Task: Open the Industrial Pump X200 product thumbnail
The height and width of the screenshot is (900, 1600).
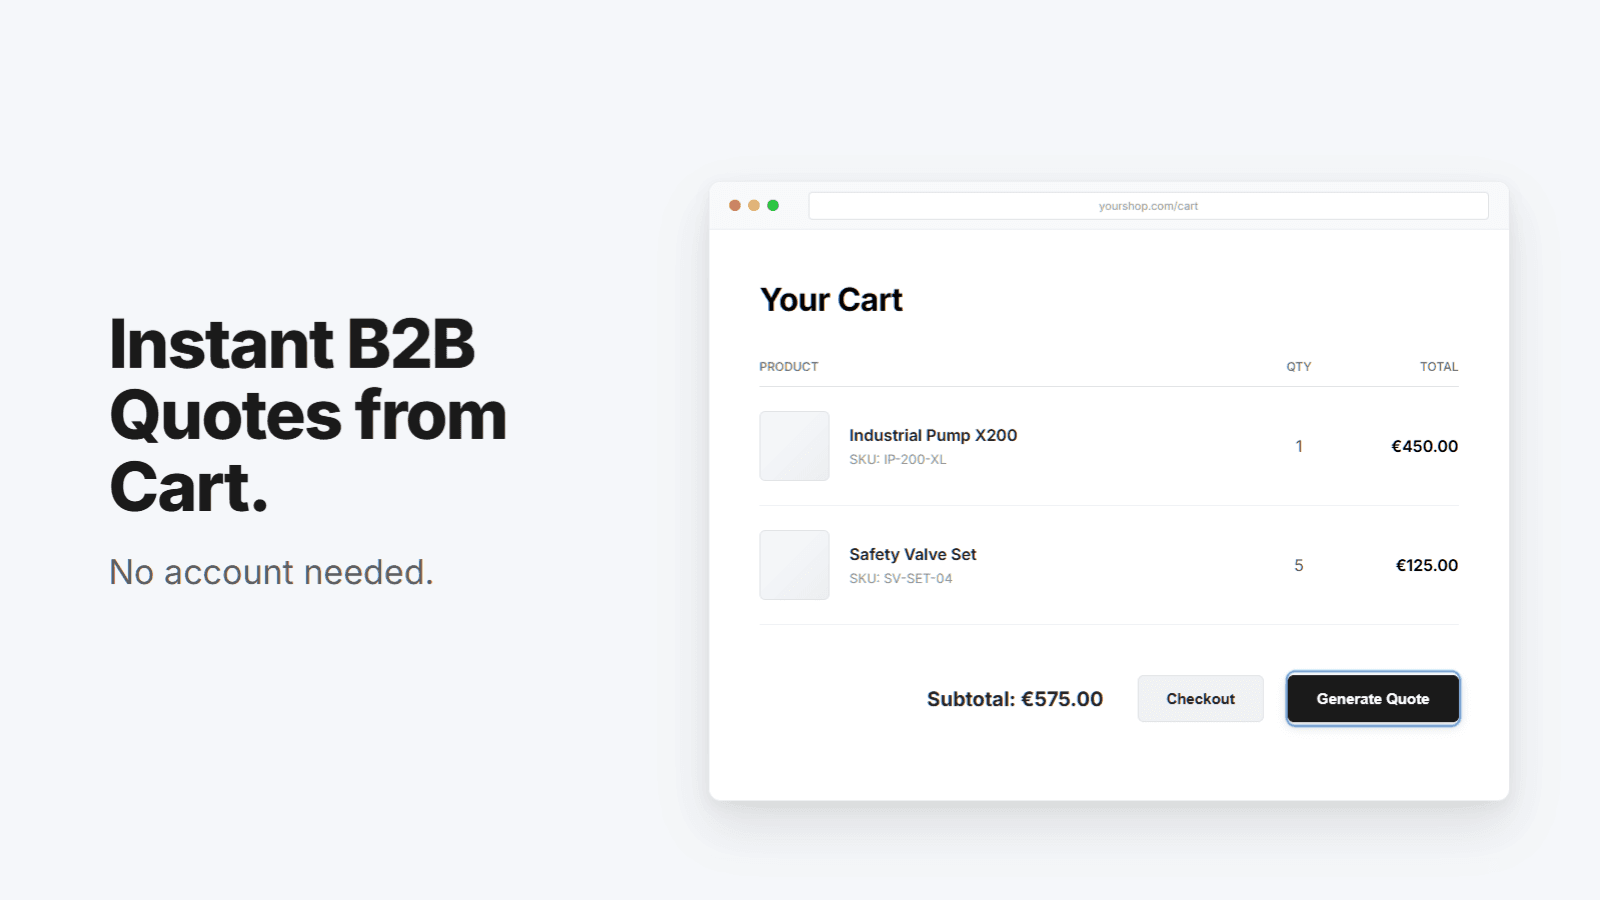Action: click(x=794, y=446)
